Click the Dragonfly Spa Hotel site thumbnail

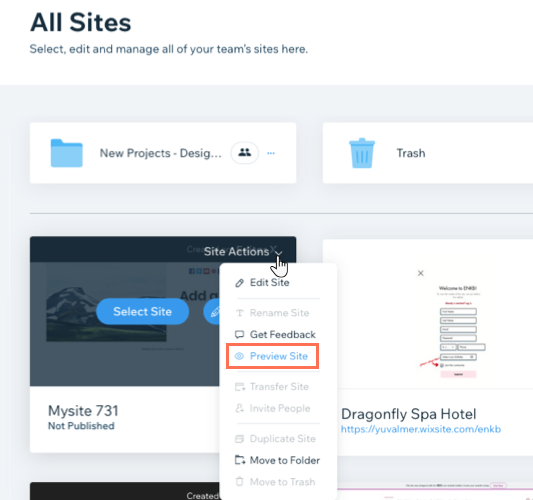pos(428,314)
